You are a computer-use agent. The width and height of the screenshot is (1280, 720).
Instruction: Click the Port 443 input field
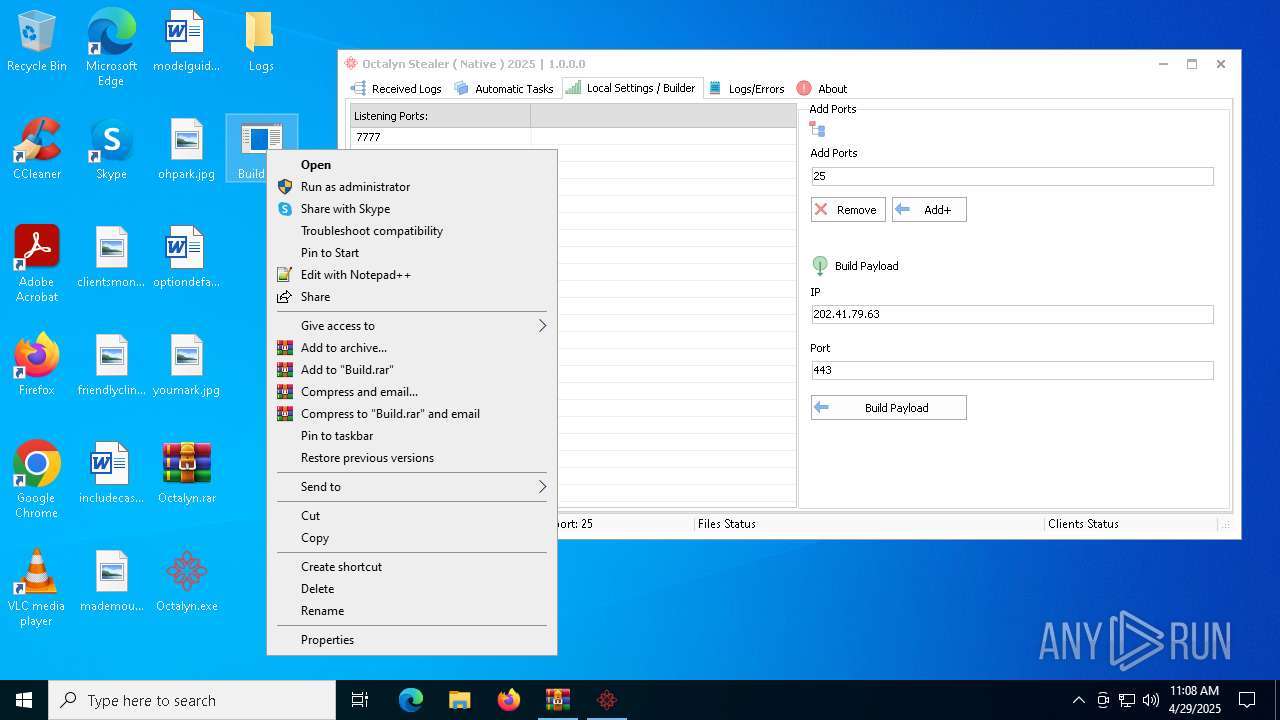tap(1012, 370)
